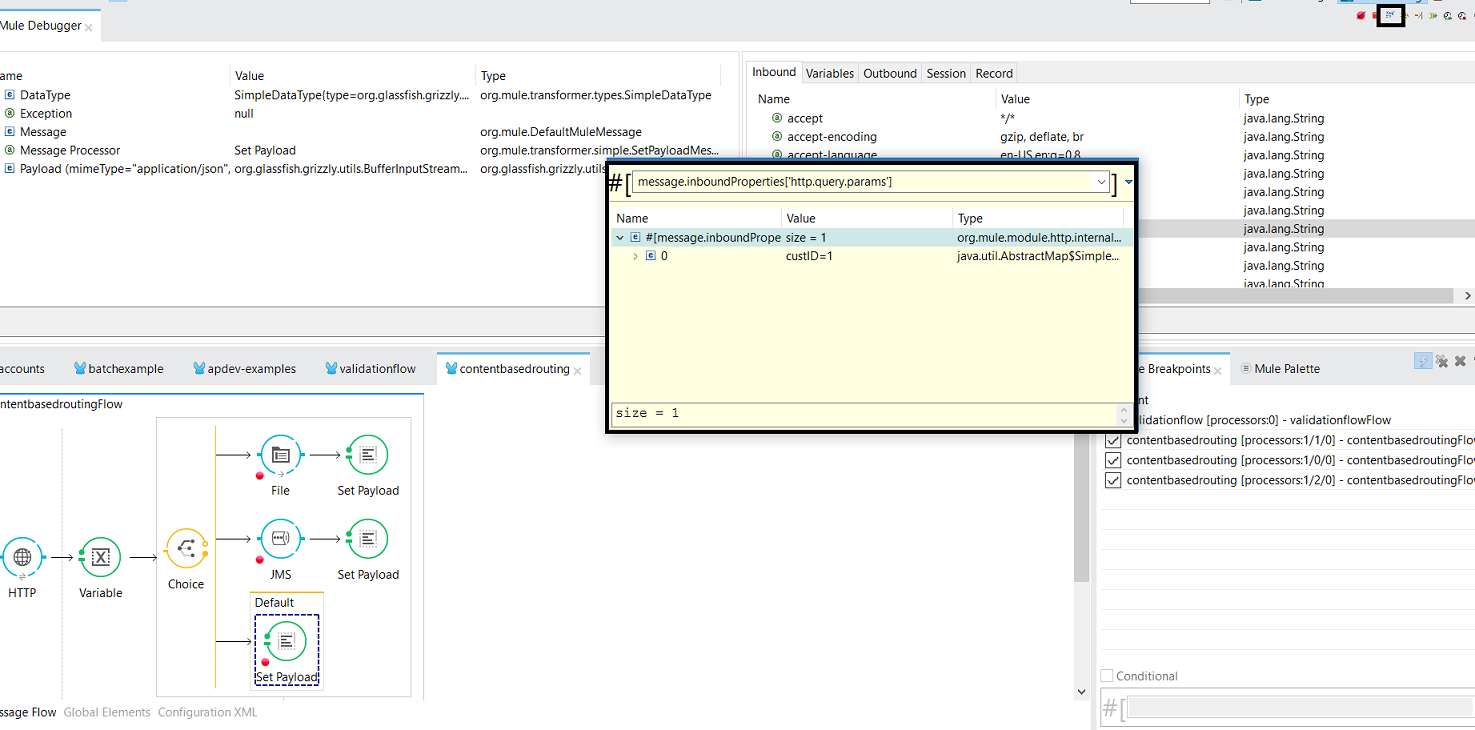Click the Set Payload after File
This screenshot has width=1475, height=730.
click(368, 456)
